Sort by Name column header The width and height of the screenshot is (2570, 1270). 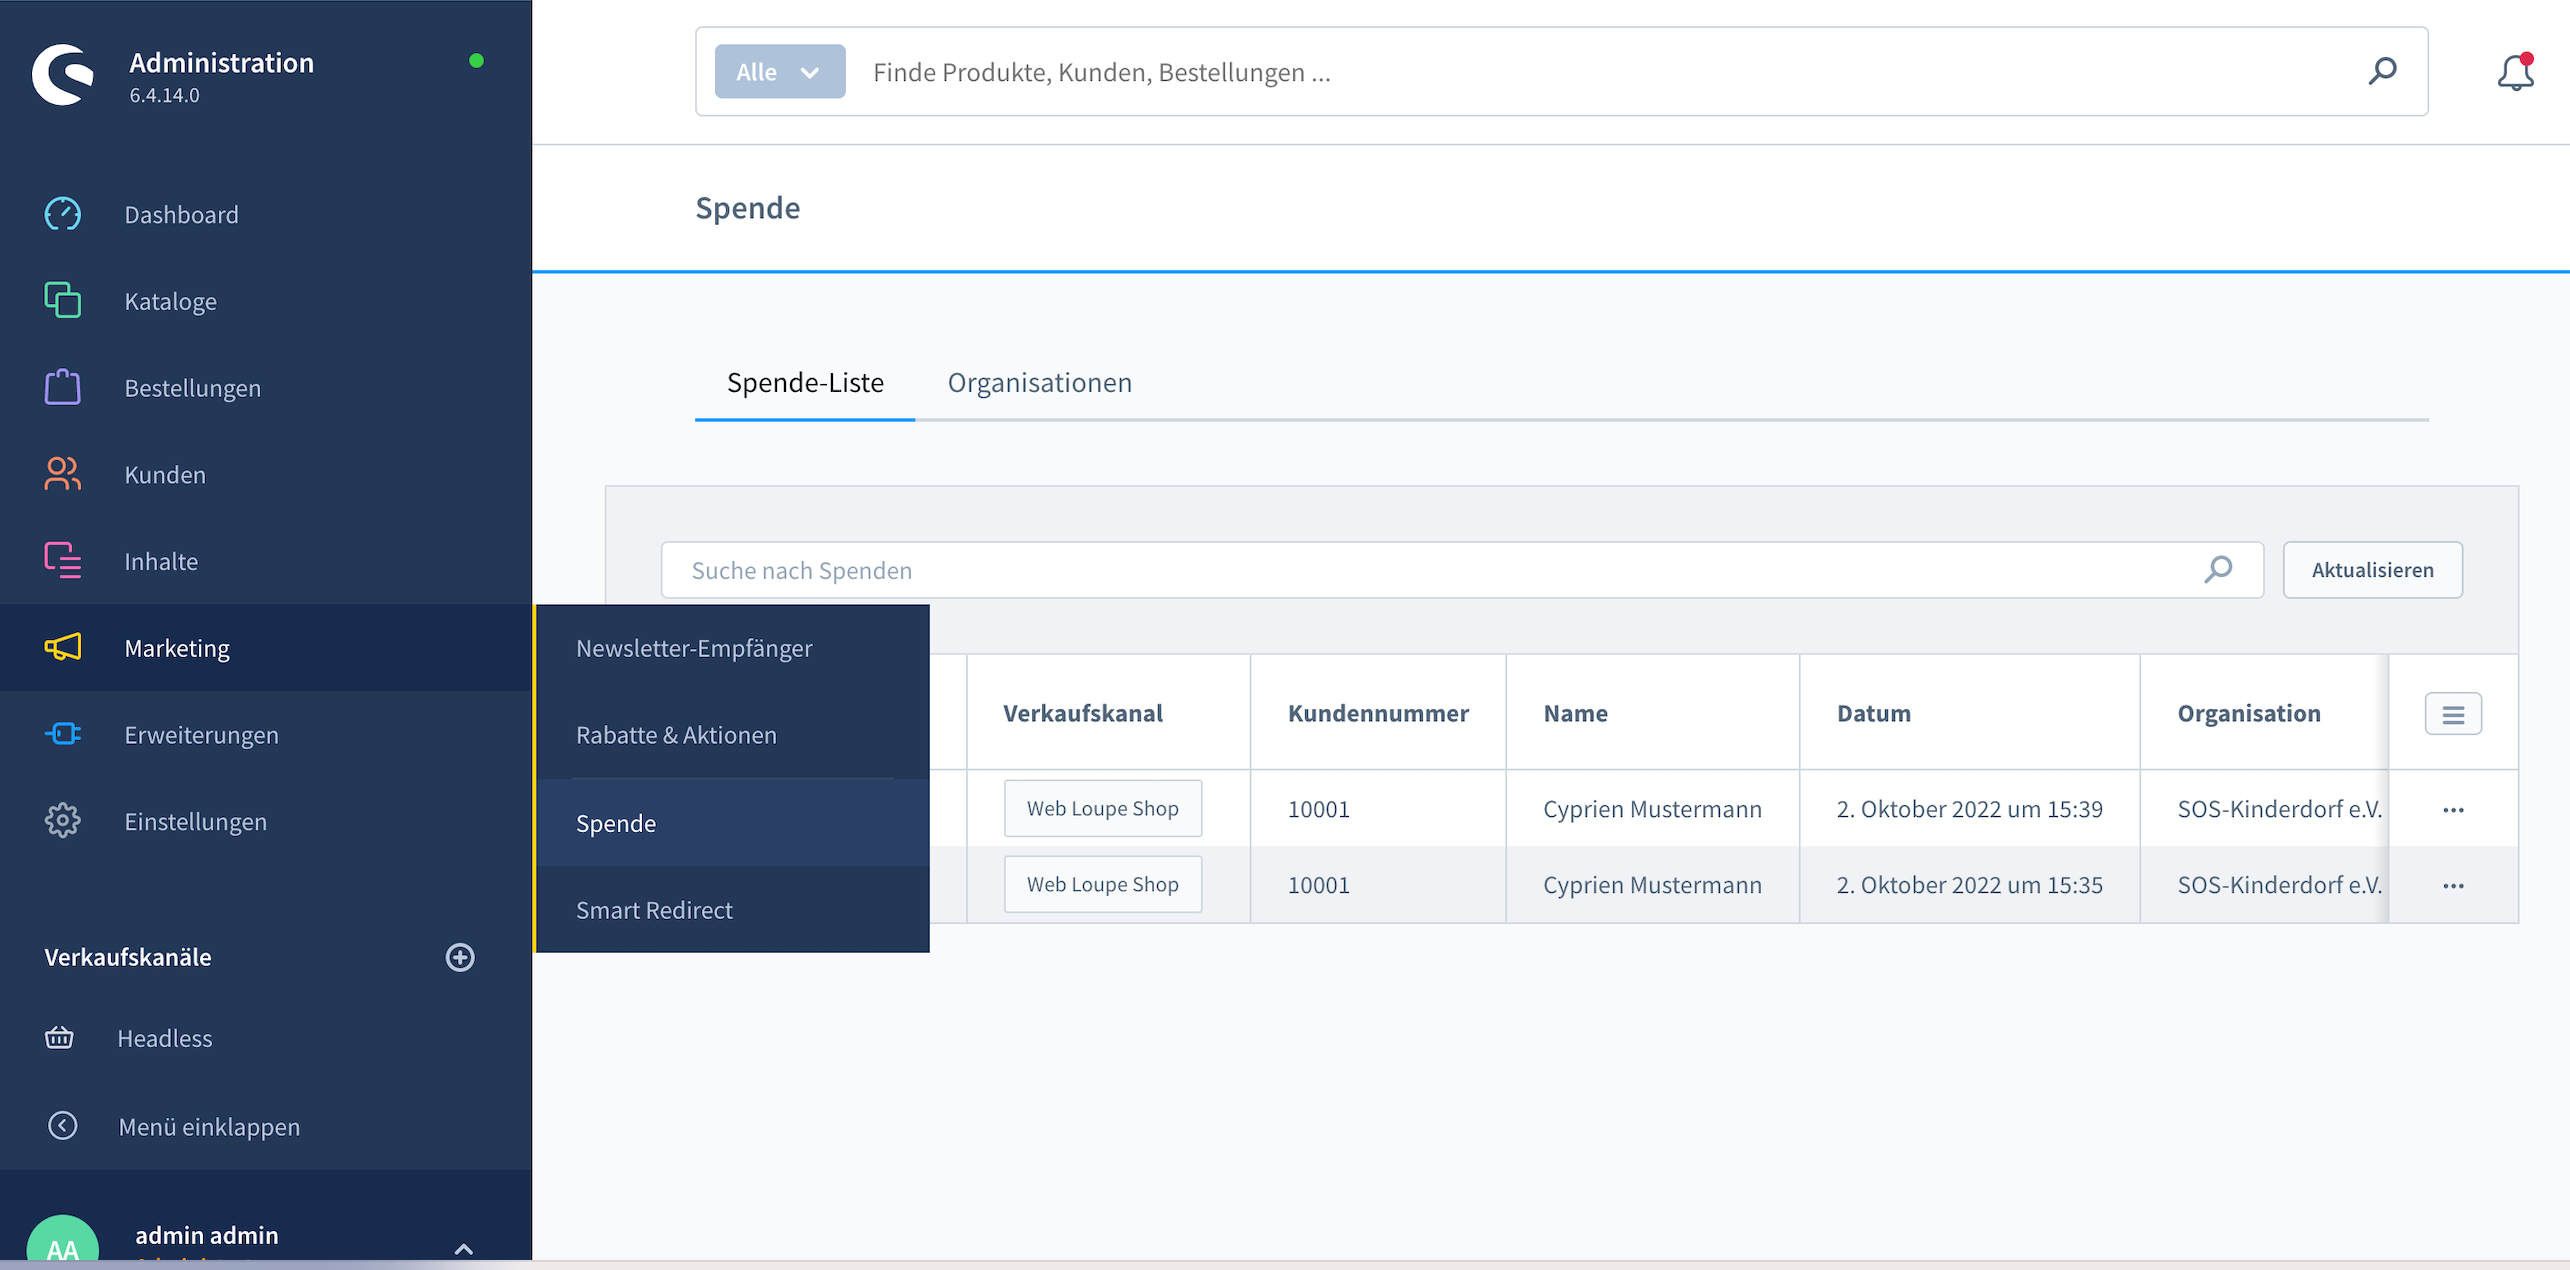[1575, 713]
